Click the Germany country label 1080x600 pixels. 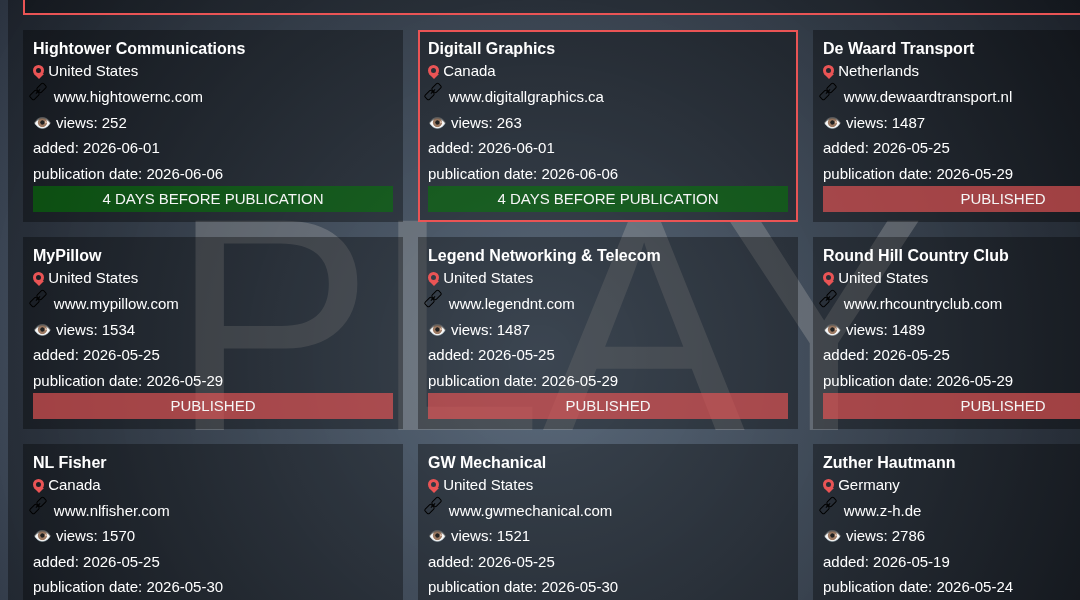pyautogui.click(x=869, y=486)
